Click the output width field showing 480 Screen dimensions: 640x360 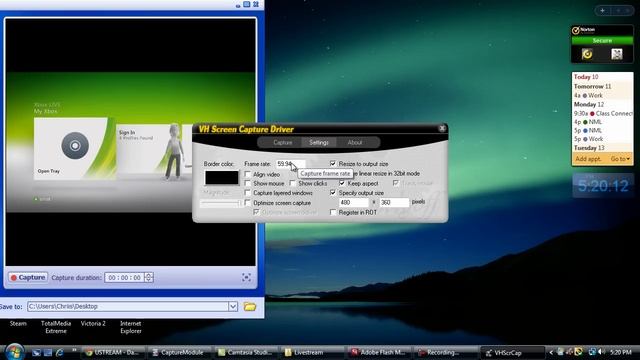pos(353,202)
